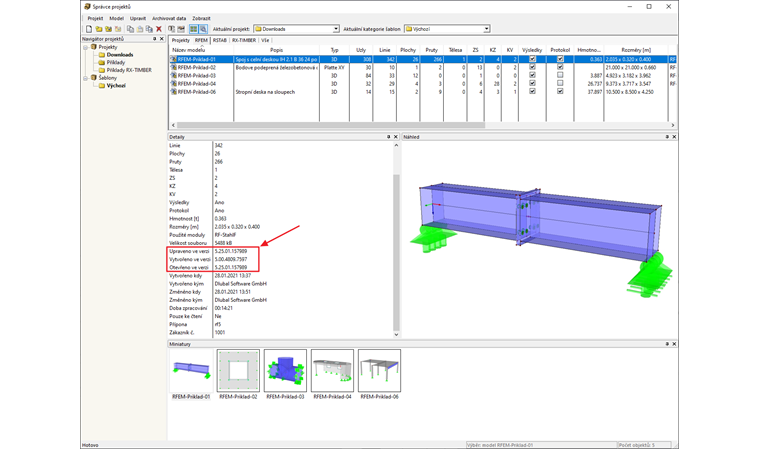
Task: Click the model icon of RFEM-Priklad-04 row
Action: 173,84
